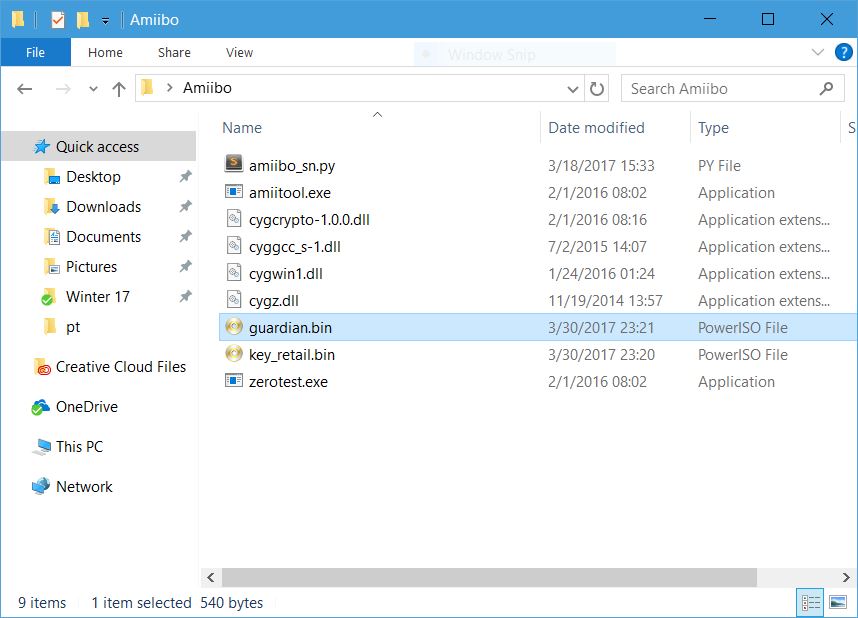
Task: Click the folder icon in the title bar
Action: [x=18, y=20]
